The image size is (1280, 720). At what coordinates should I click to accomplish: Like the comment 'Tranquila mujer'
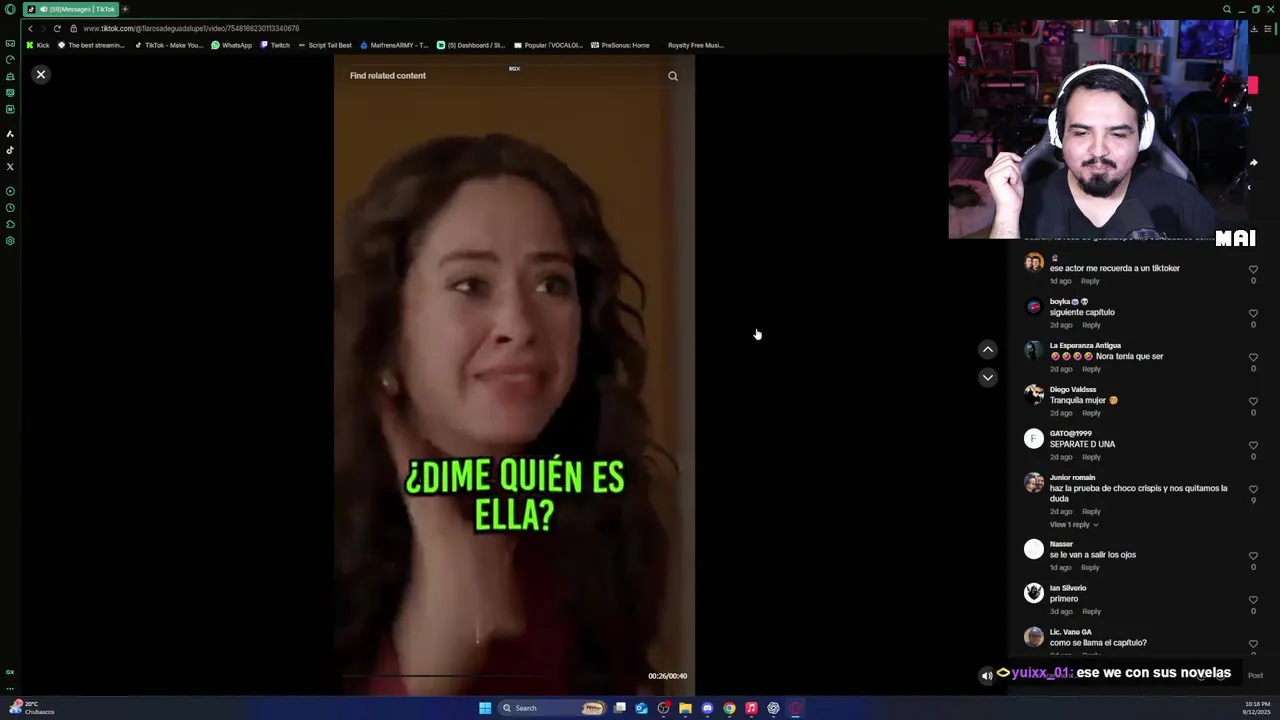coord(1253,401)
